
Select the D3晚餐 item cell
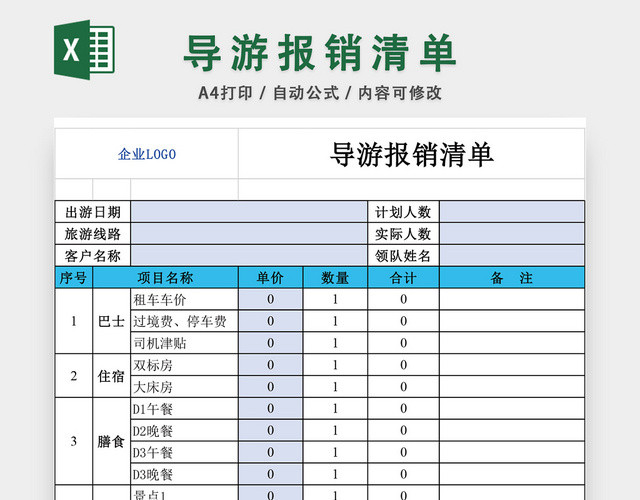coord(184,474)
